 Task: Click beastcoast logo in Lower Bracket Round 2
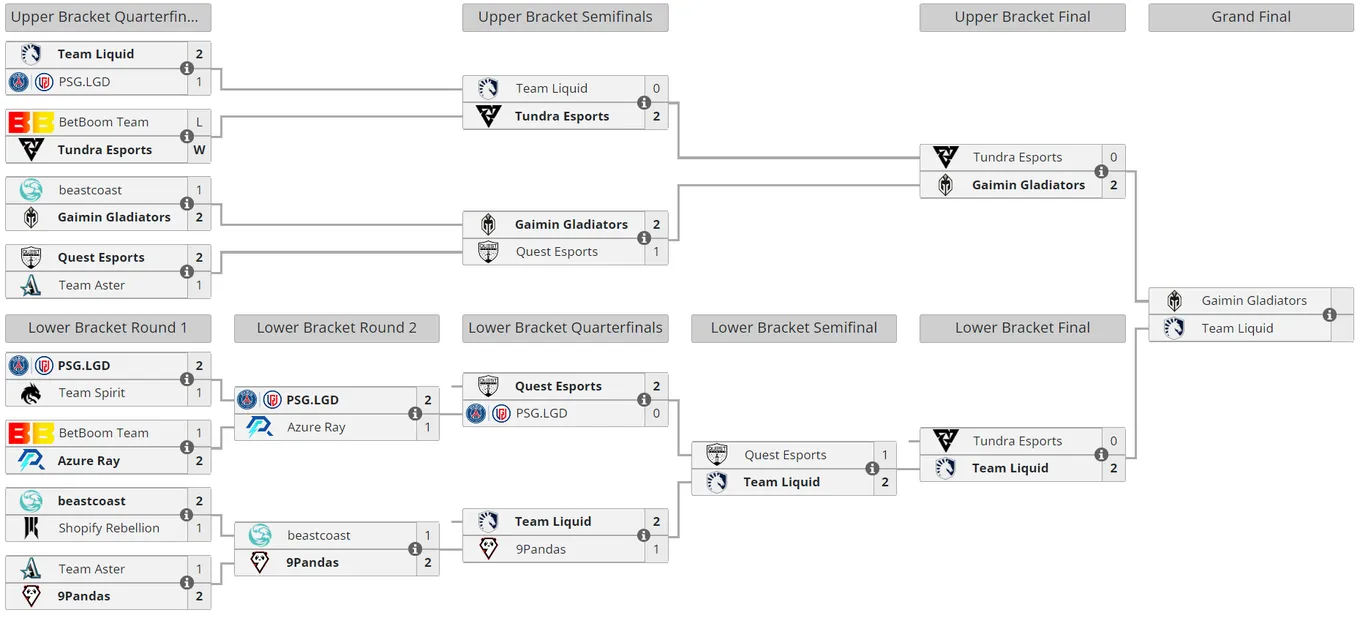tap(260, 535)
